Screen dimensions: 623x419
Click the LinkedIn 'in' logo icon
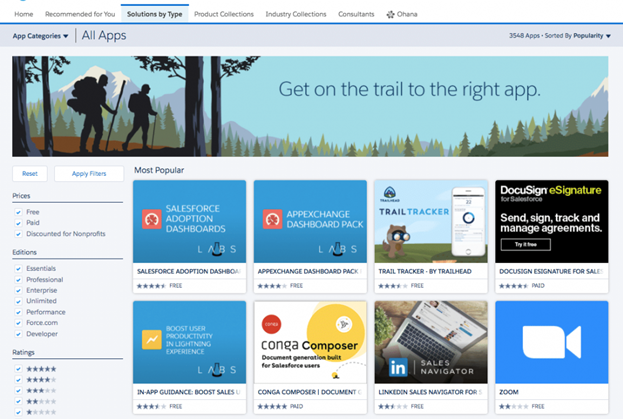[x=398, y=367]
